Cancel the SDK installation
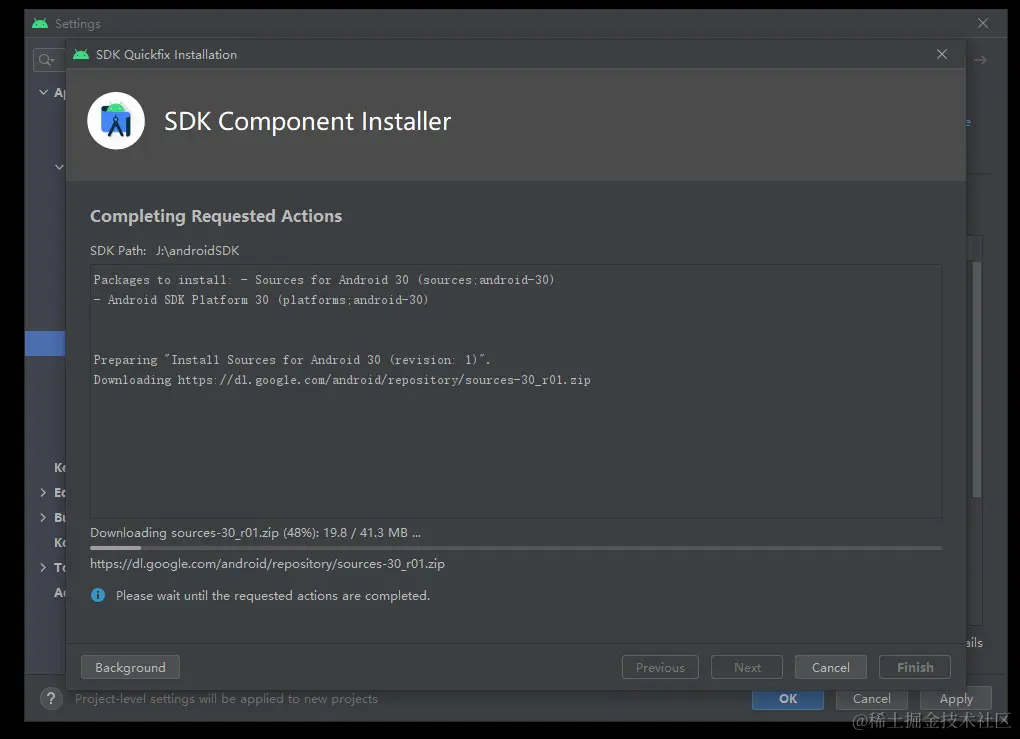Image resolution: width=1020 pixels, height=739 pixels. click(x=830, y=667)
